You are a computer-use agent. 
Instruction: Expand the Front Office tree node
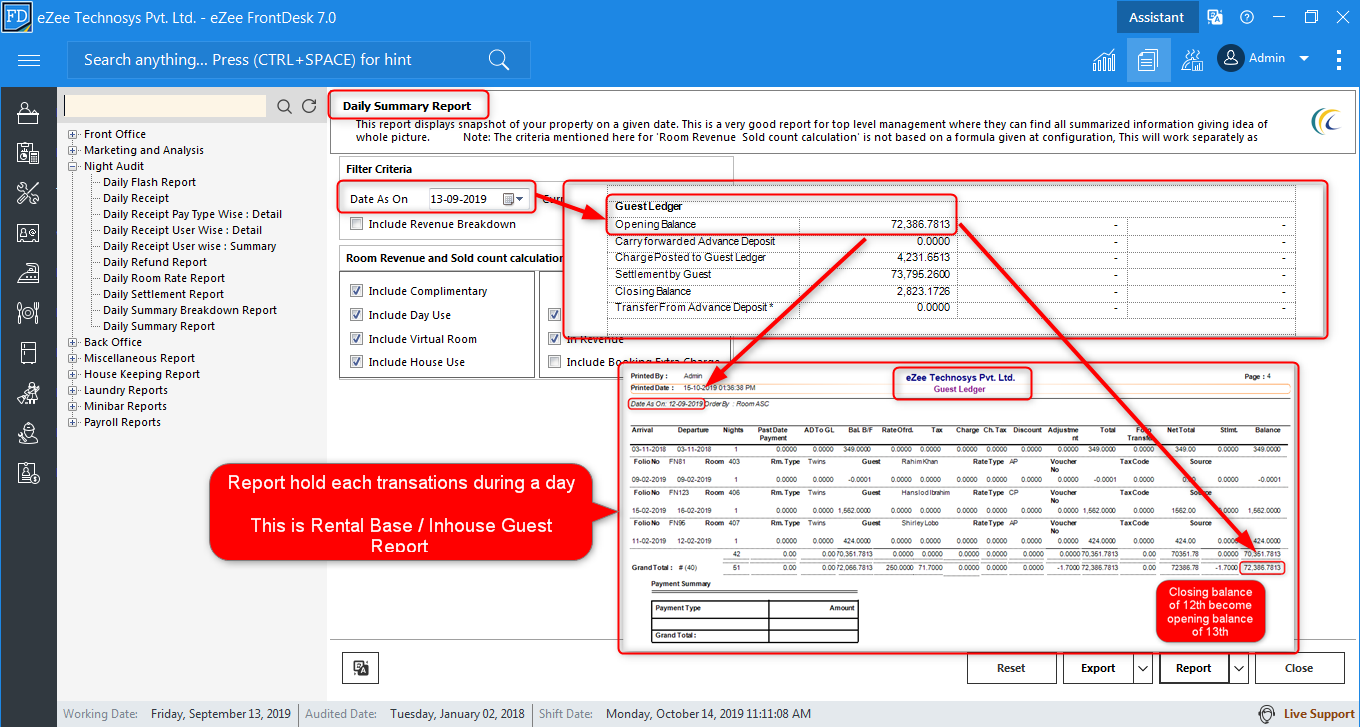73,134
